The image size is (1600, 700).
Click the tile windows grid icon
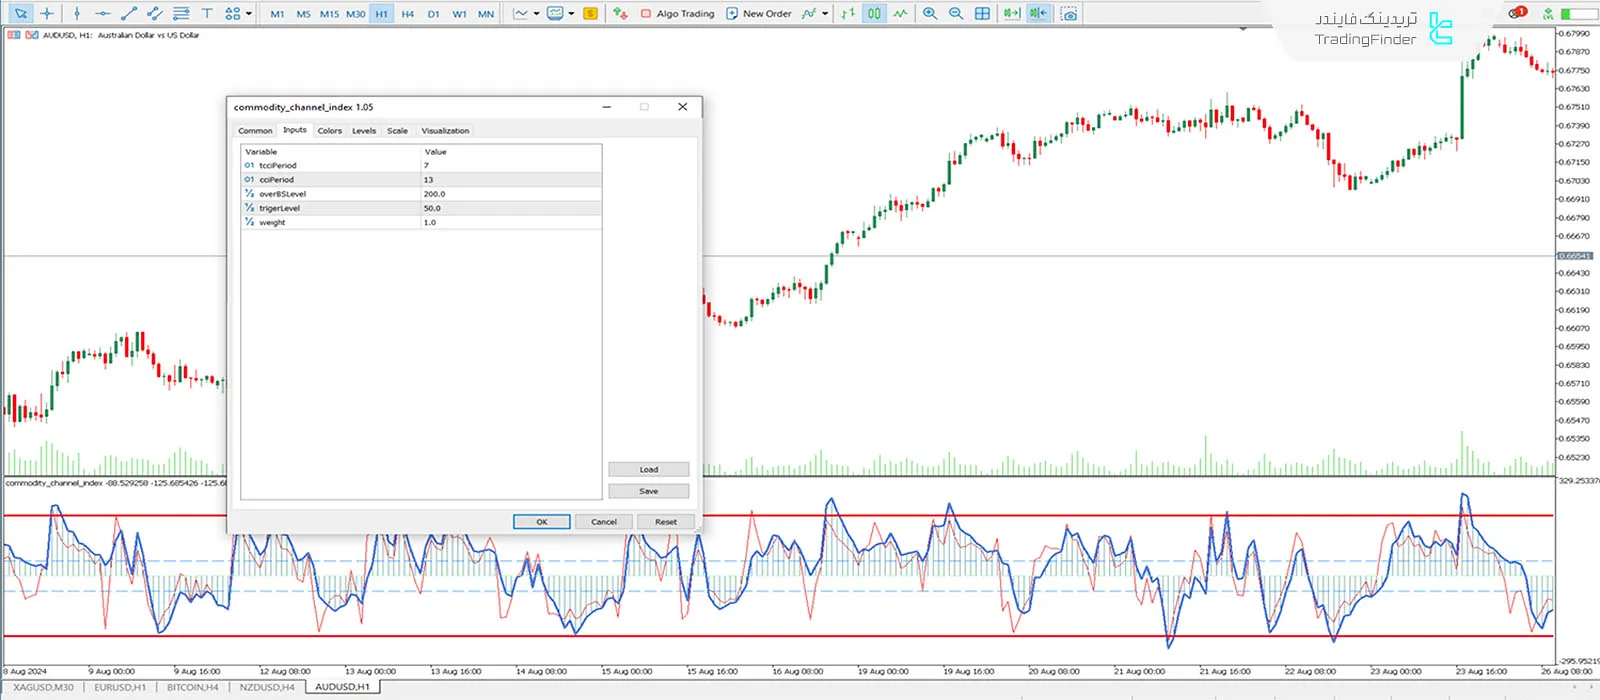[982, 14]
